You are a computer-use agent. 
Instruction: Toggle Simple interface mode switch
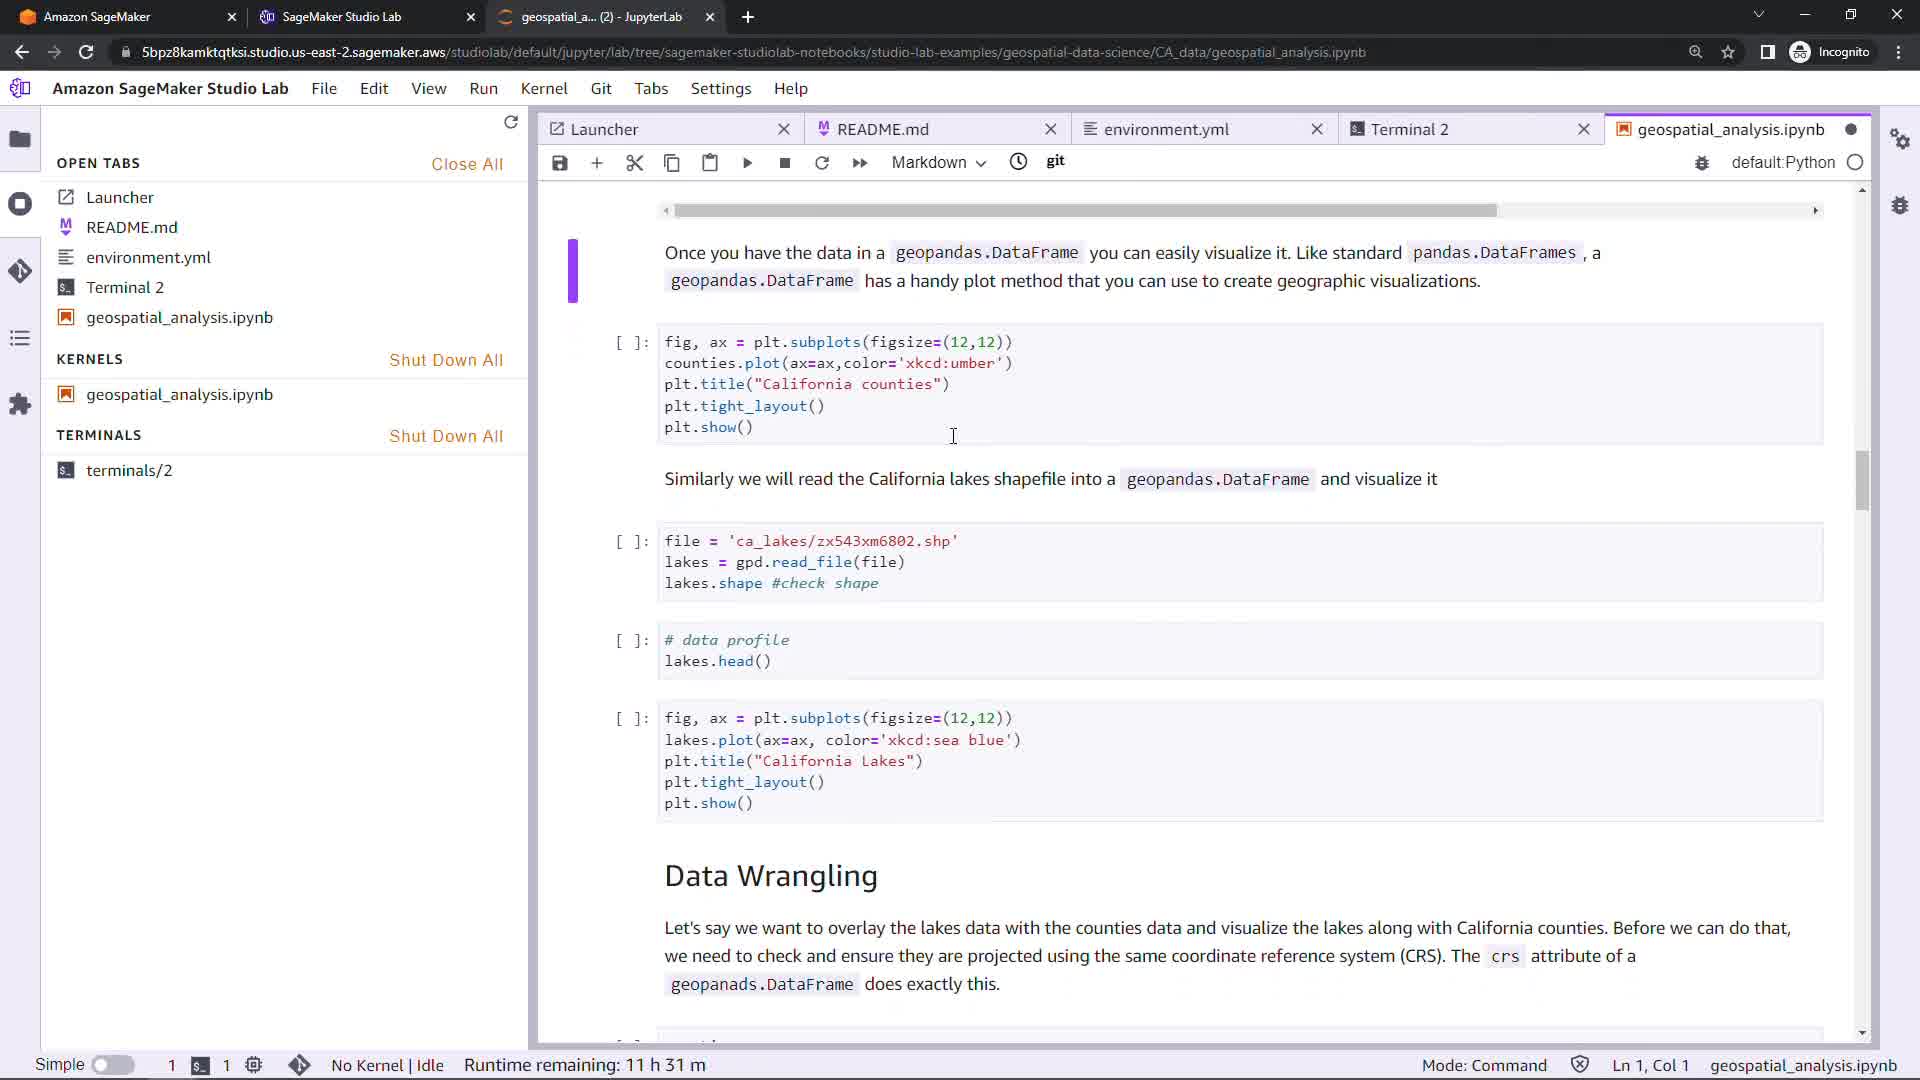coord(113,1065)
